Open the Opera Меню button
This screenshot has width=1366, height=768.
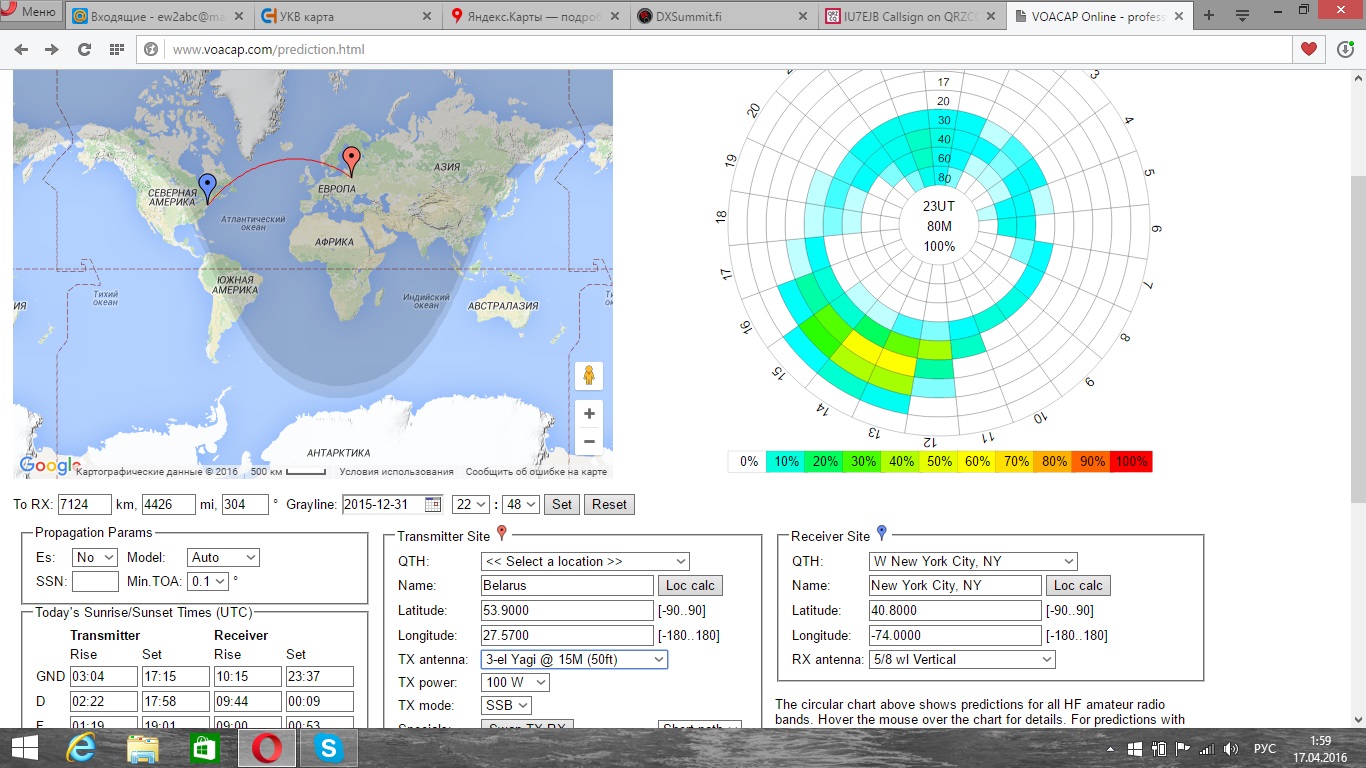click(30, 12)
